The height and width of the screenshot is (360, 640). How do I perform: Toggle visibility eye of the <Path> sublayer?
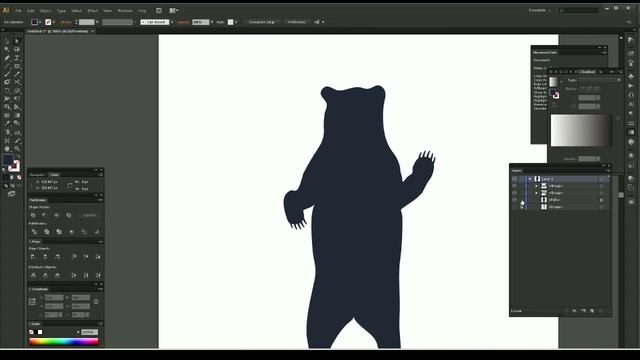[x=514, y=200]
